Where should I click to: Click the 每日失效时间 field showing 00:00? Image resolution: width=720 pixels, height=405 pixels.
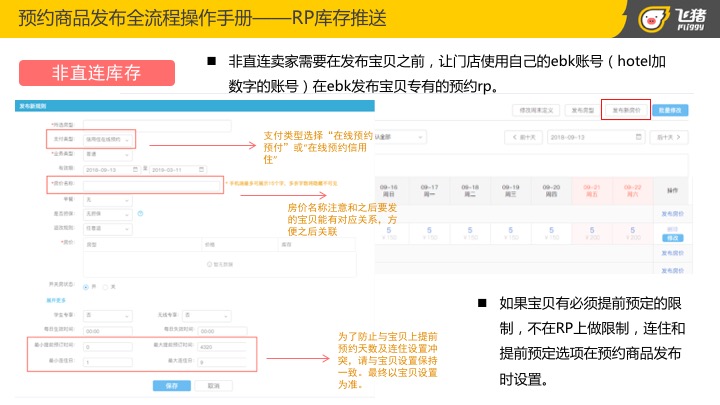(x=223, y=331)
